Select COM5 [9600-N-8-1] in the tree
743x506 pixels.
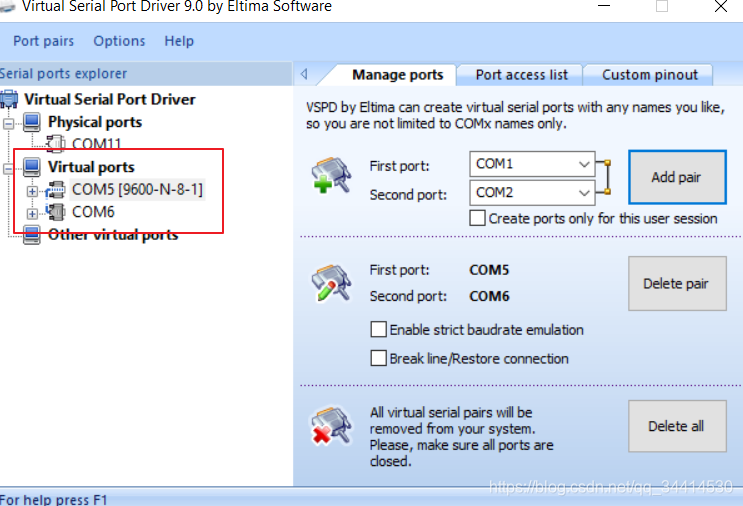pyautogui.click(x=137, y=190)
